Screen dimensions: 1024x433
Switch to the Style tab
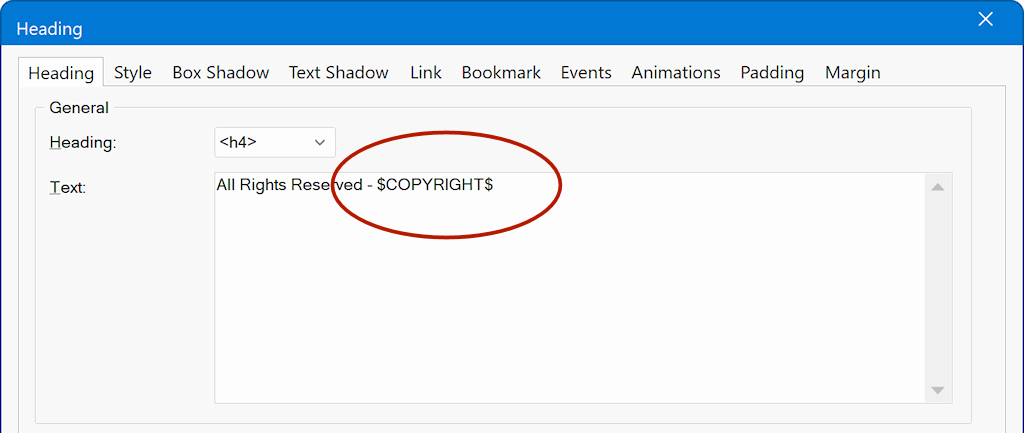click(132, 72)
